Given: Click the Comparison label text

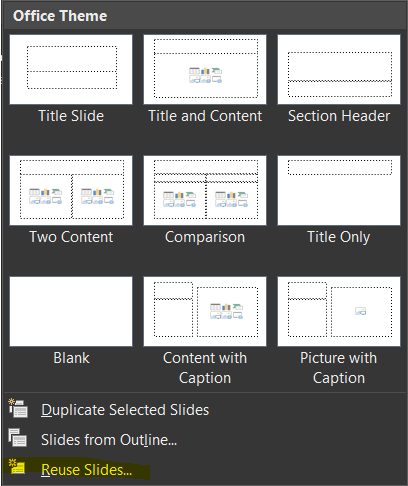Looking at the screenshot, I should (x=205, y=237).
